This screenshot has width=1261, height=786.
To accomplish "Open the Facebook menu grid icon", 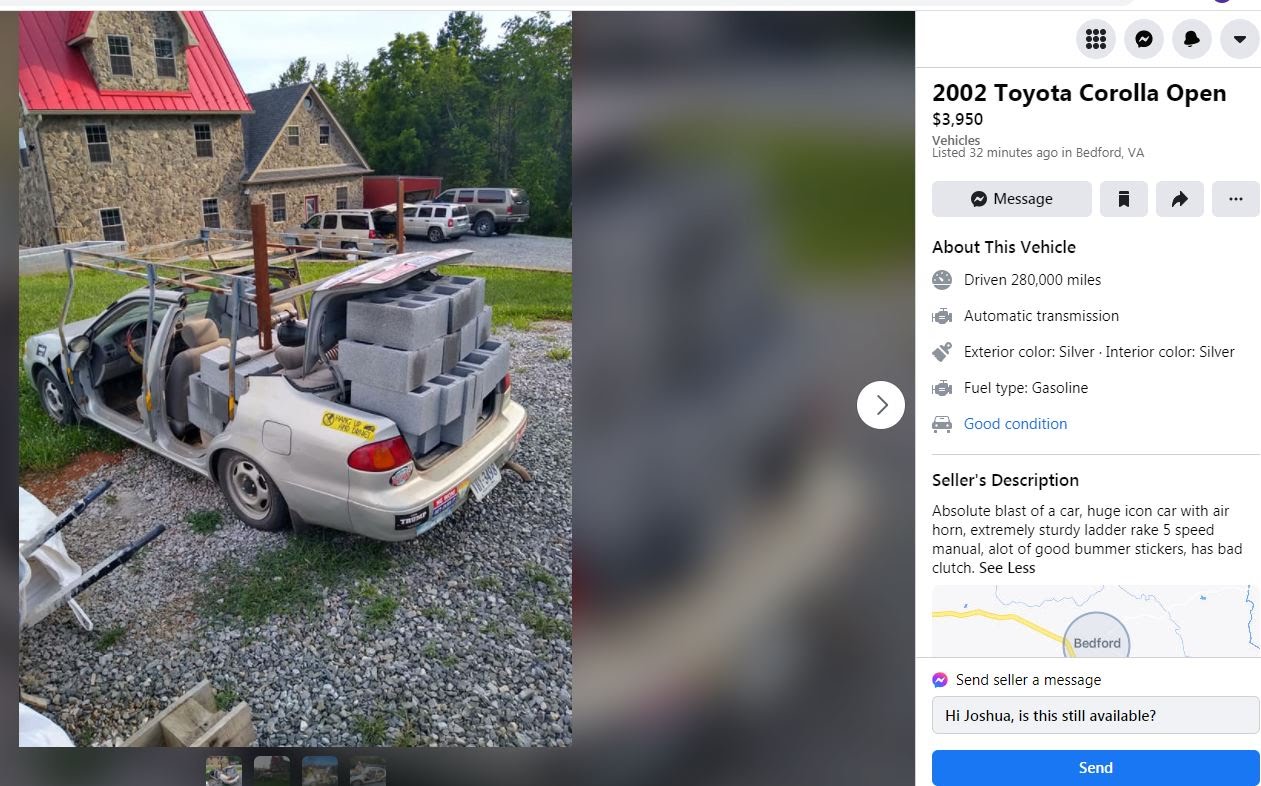I will pos(1096,39).
